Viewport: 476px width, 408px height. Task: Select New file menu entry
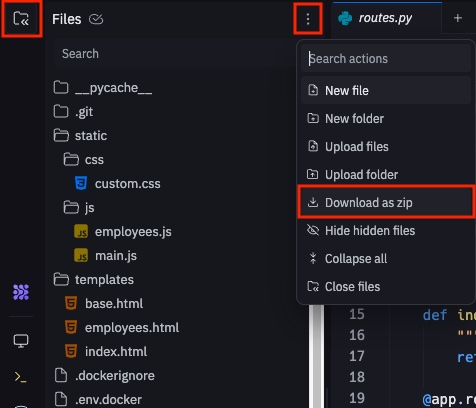click(x=386, y=91)
